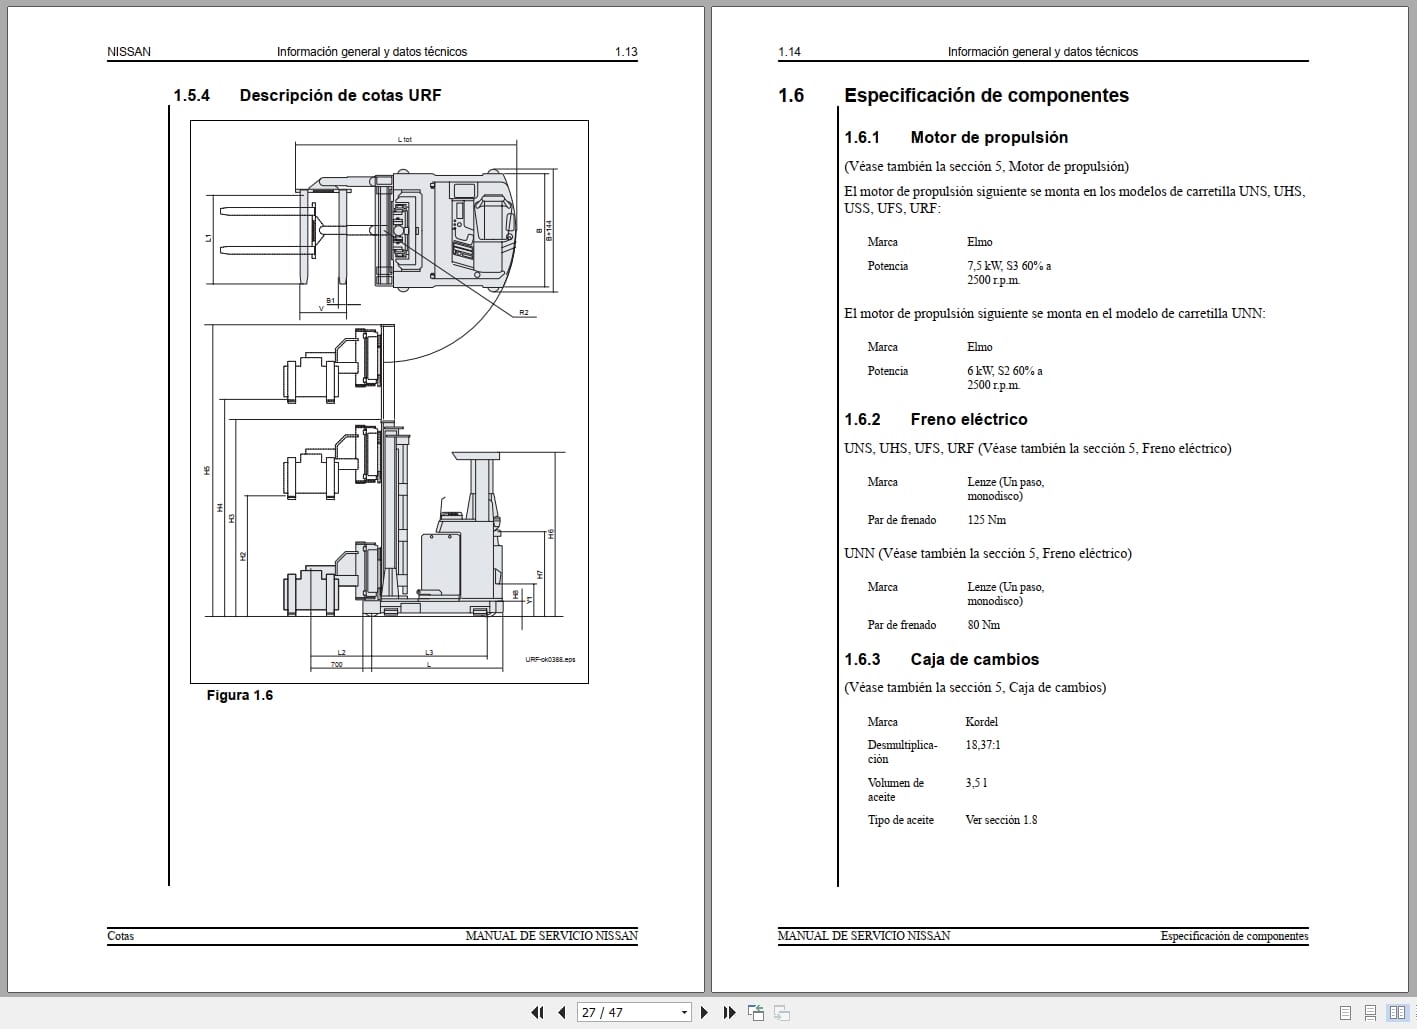Click the ratio value 18,37:1
The width and height of the screenshot is (1417, 1029).
983,745
